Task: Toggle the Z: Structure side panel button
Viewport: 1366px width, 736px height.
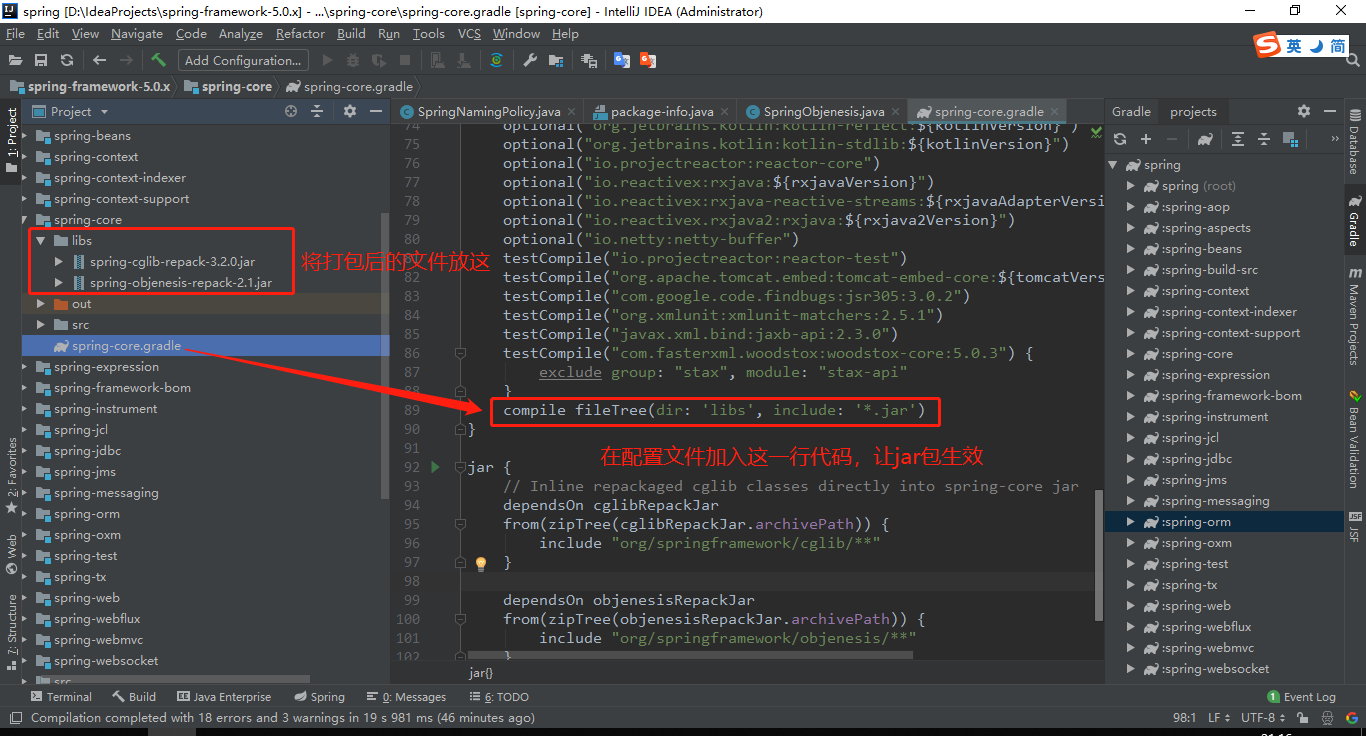Action: 12,632
